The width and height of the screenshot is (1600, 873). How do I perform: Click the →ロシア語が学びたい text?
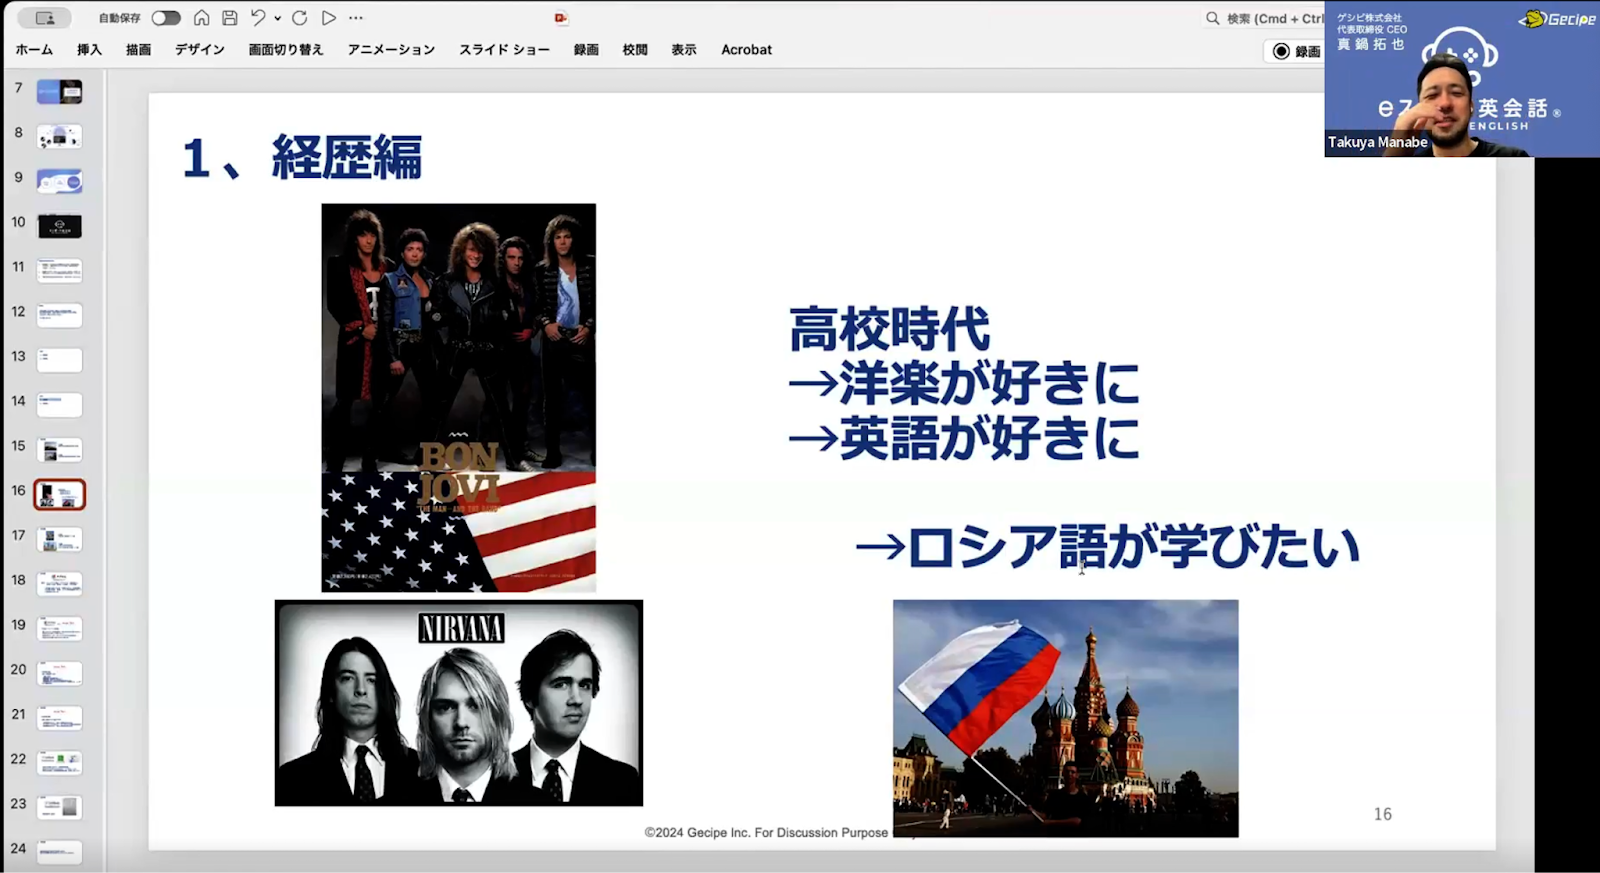(1108, 547)
